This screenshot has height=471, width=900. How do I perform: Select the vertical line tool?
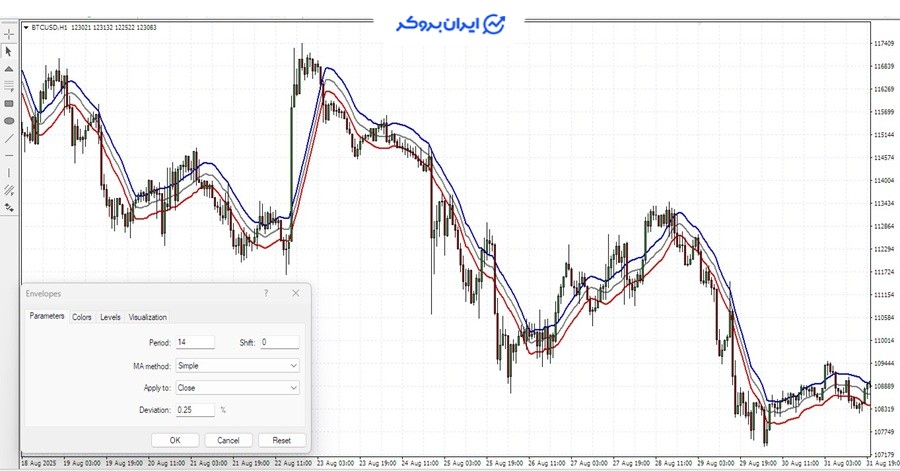coord(9,172)
